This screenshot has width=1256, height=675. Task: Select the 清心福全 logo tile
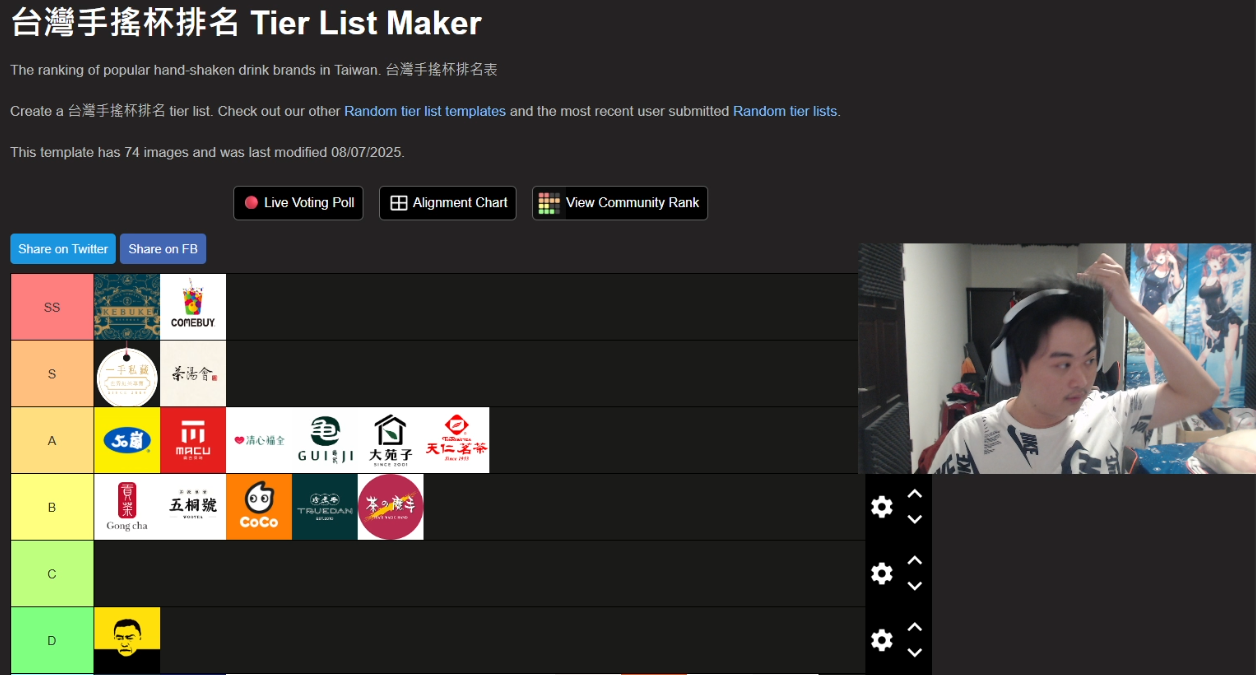click(x=259, y=440)
